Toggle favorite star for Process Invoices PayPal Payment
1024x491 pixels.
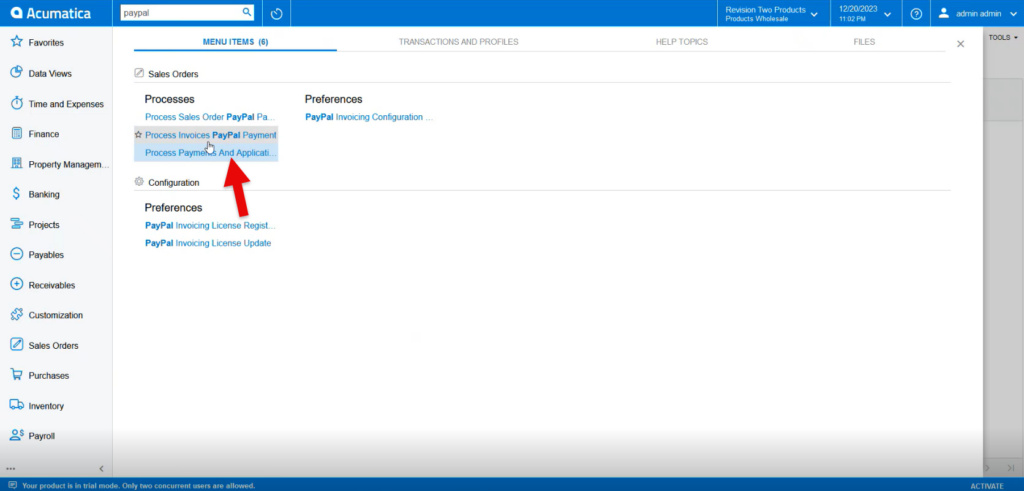tap(138, 135)
